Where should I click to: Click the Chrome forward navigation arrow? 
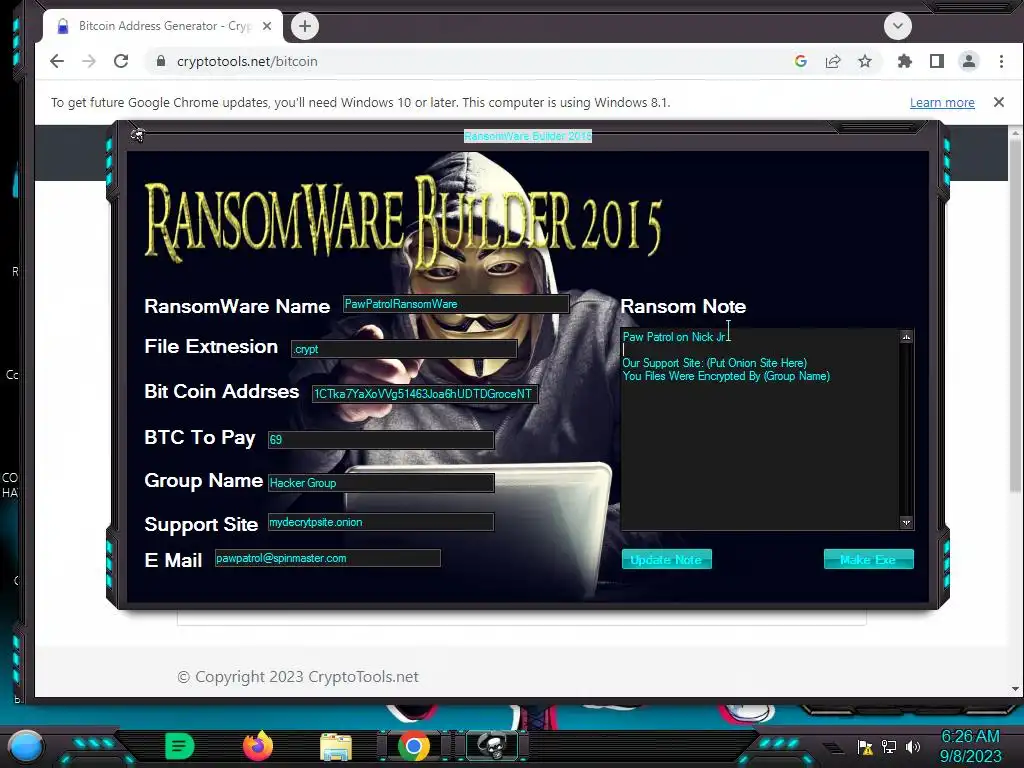89,61
